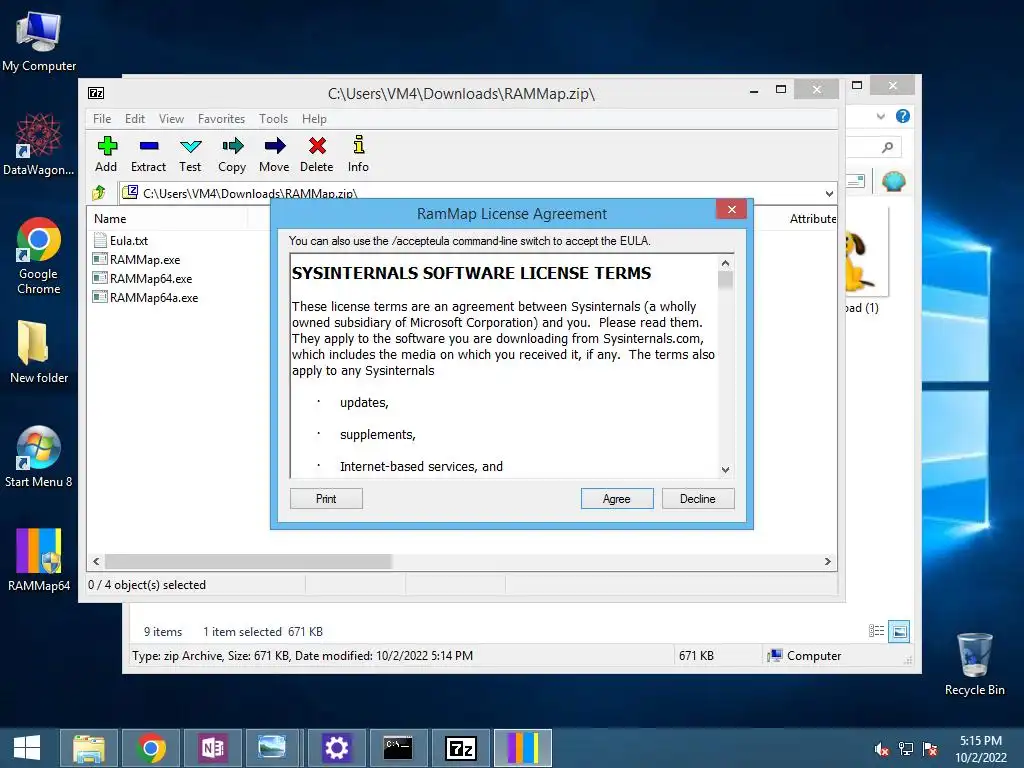Switch to 7-Zip taskbar icon

[460, 748]
